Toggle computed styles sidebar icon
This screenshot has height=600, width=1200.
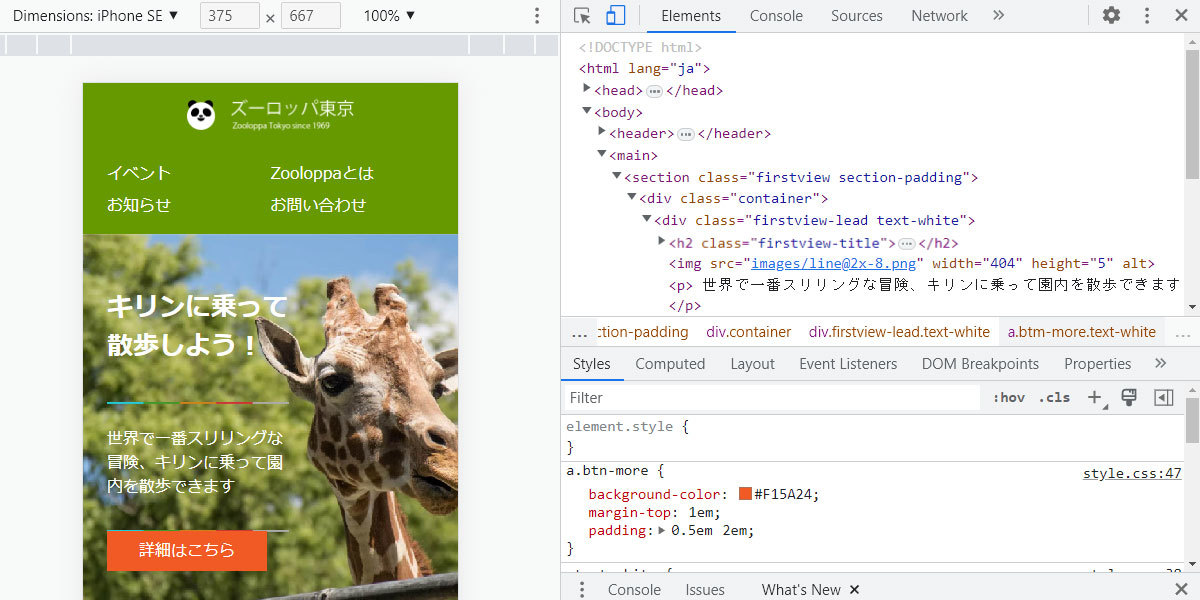coord(1163,398)
